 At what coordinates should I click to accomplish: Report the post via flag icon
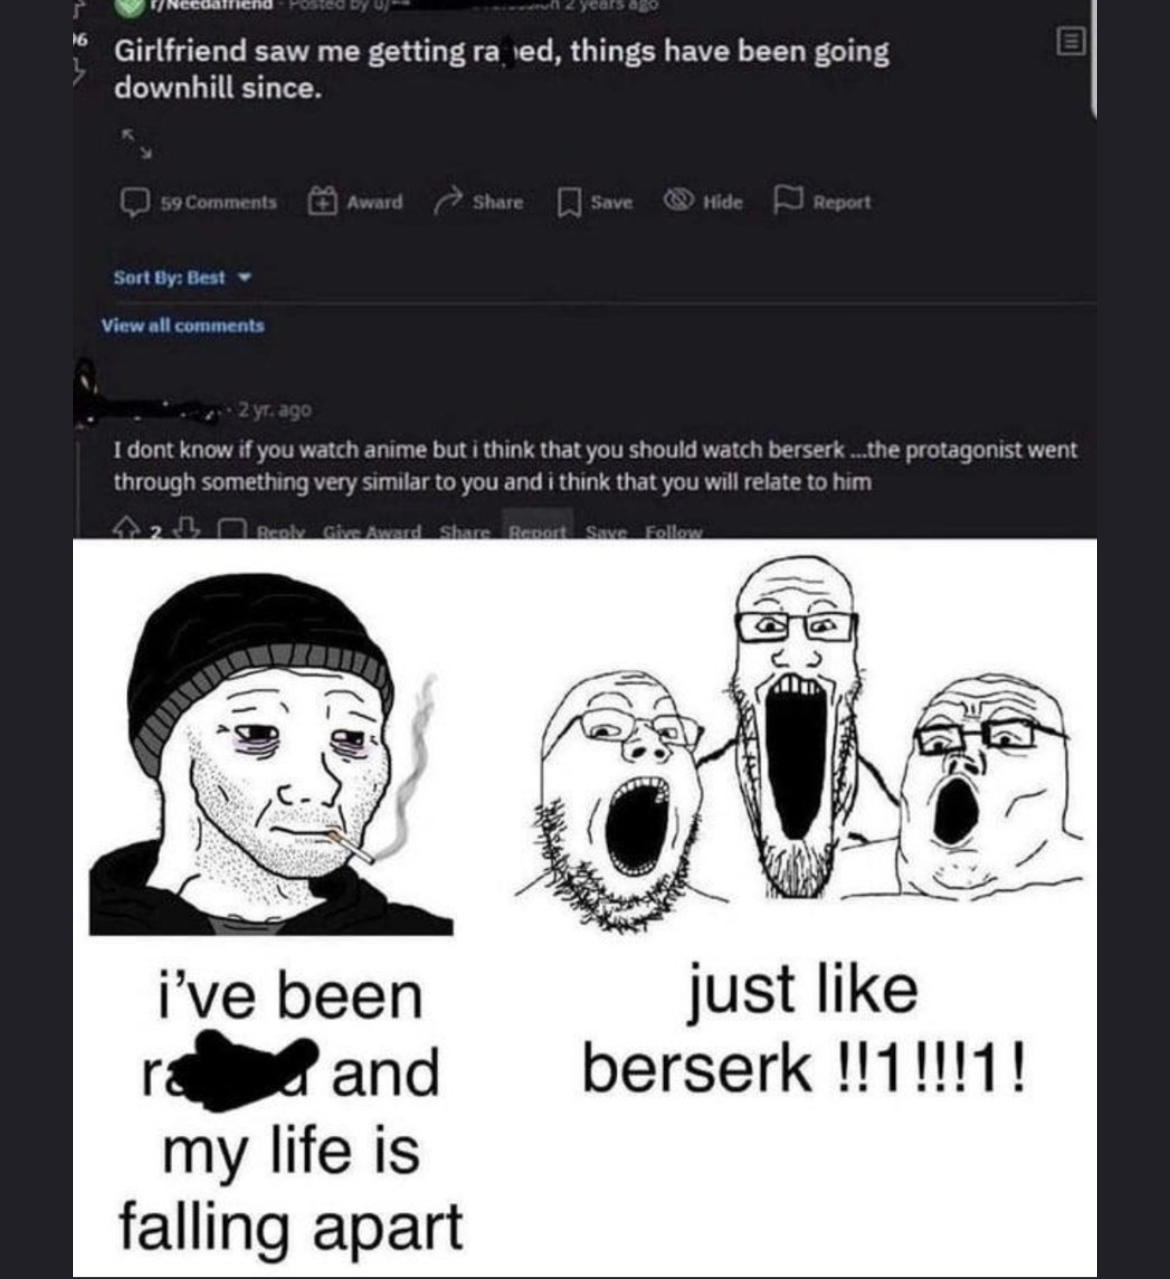784,201
